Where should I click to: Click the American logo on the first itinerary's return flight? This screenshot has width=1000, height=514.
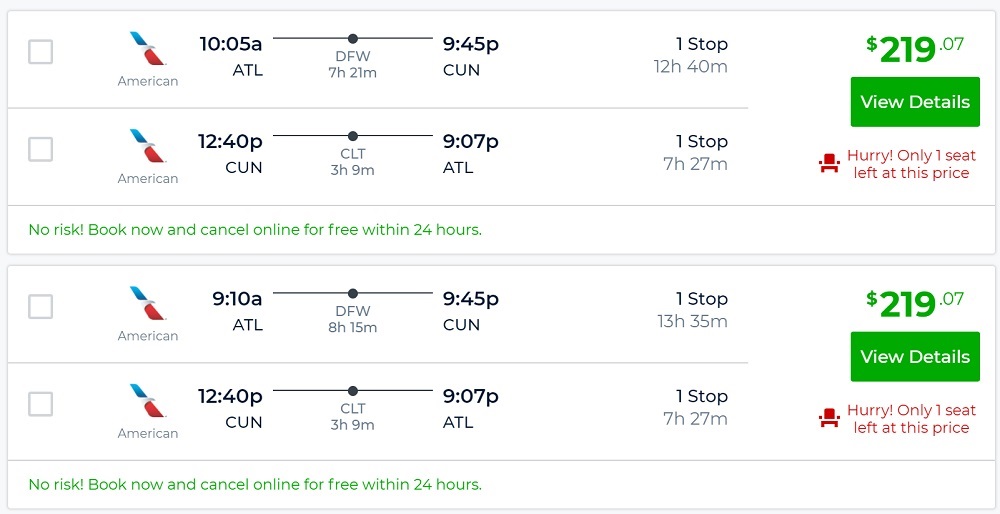pyautogui.click(x=148, y=146)
